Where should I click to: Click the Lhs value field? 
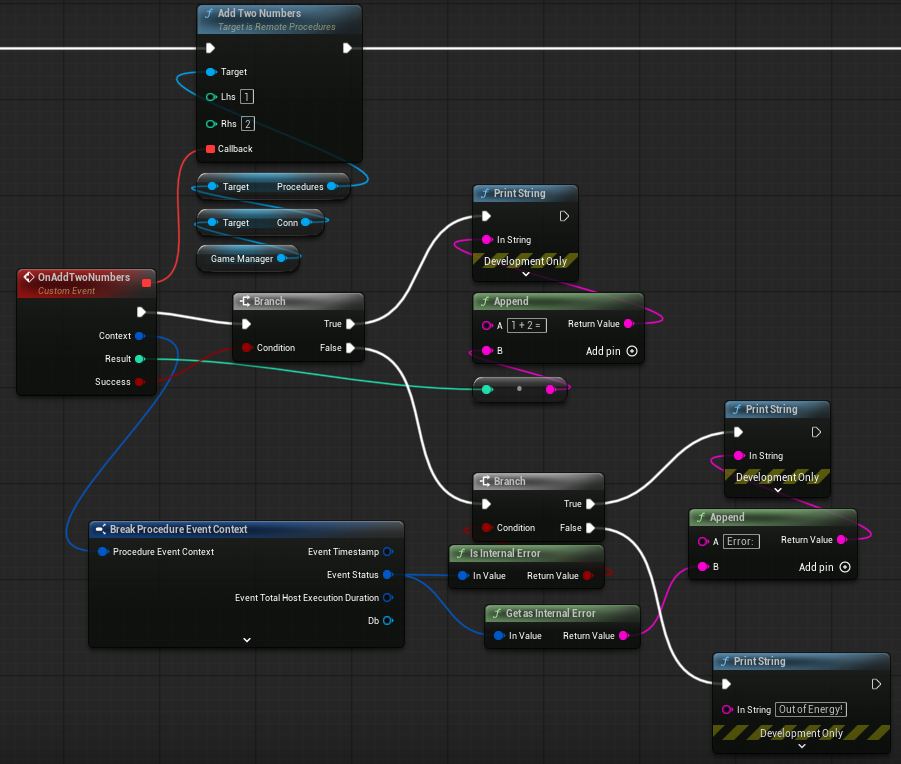247,97
